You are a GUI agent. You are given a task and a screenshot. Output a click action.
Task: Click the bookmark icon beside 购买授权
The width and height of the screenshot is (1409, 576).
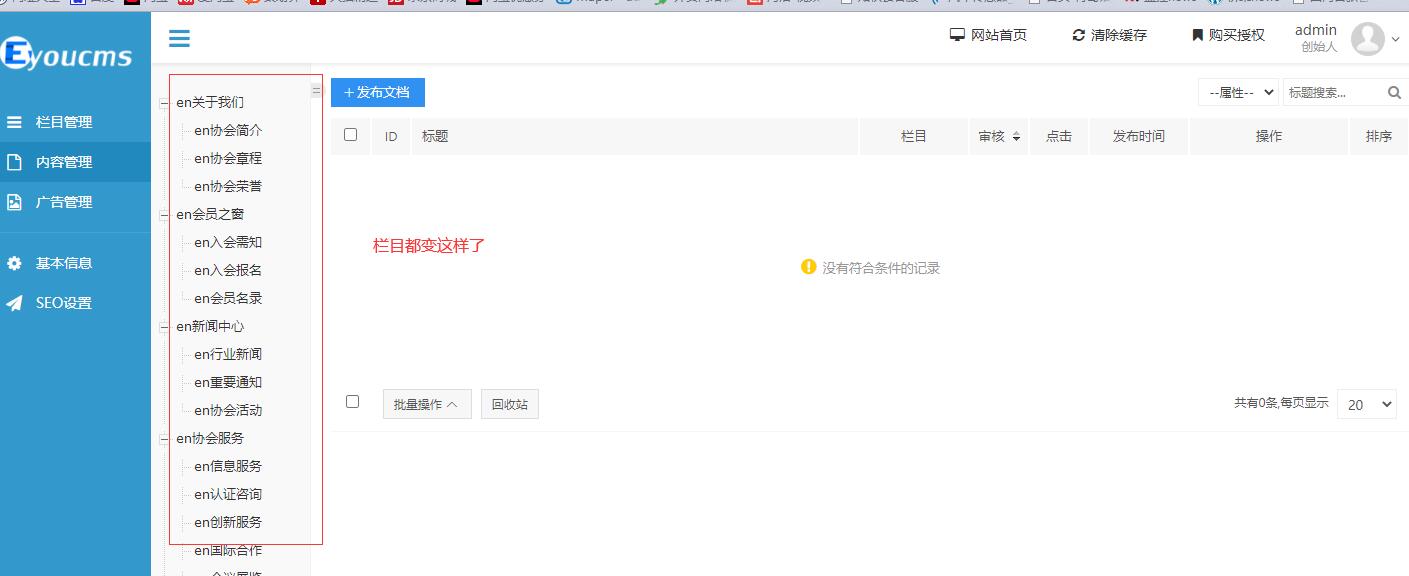1197,35
